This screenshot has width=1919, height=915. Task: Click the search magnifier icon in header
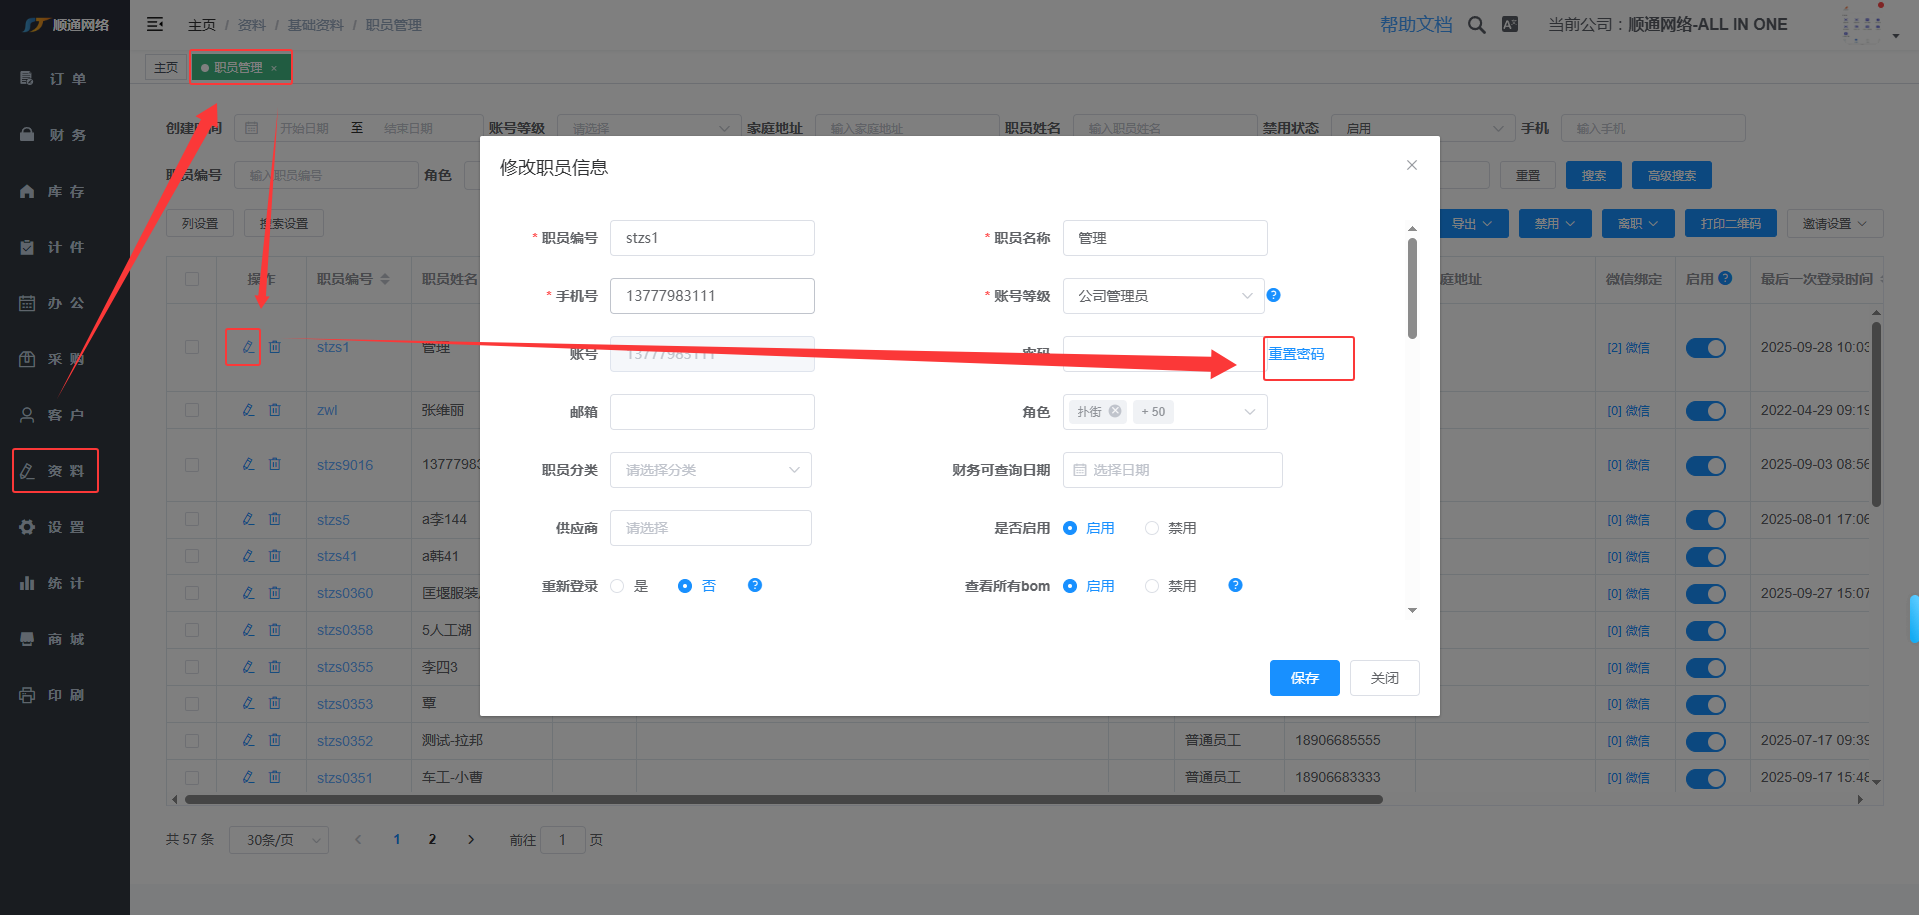[1476, 25]
